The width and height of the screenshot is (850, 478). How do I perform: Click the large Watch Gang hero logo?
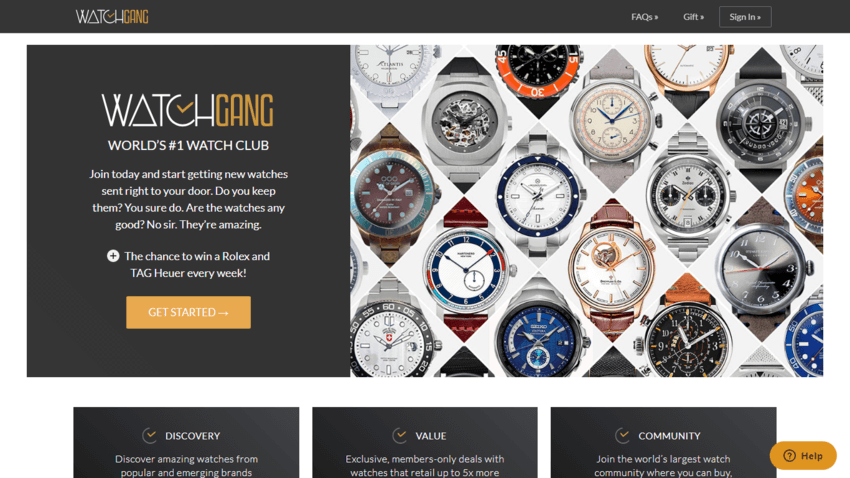(188, 111)
